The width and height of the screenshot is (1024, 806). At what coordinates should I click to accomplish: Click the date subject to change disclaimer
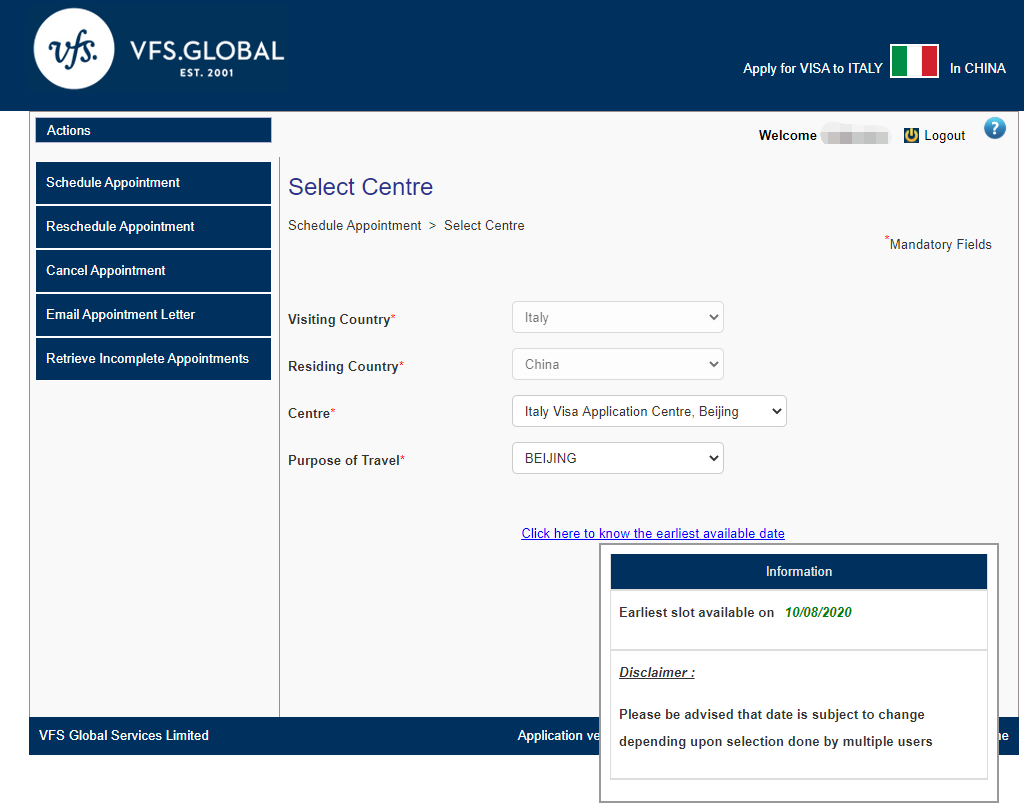(776, 728)
